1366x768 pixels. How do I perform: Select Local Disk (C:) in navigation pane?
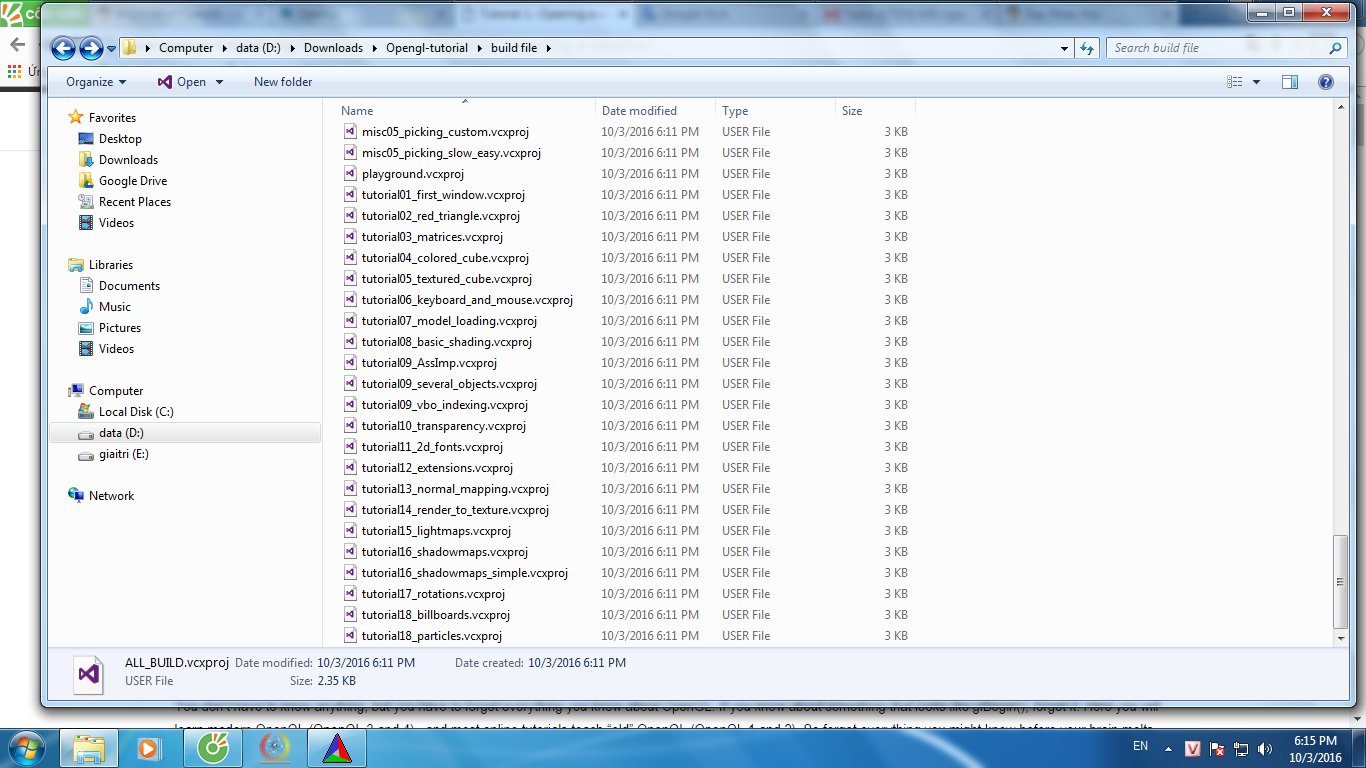point(136,412)
